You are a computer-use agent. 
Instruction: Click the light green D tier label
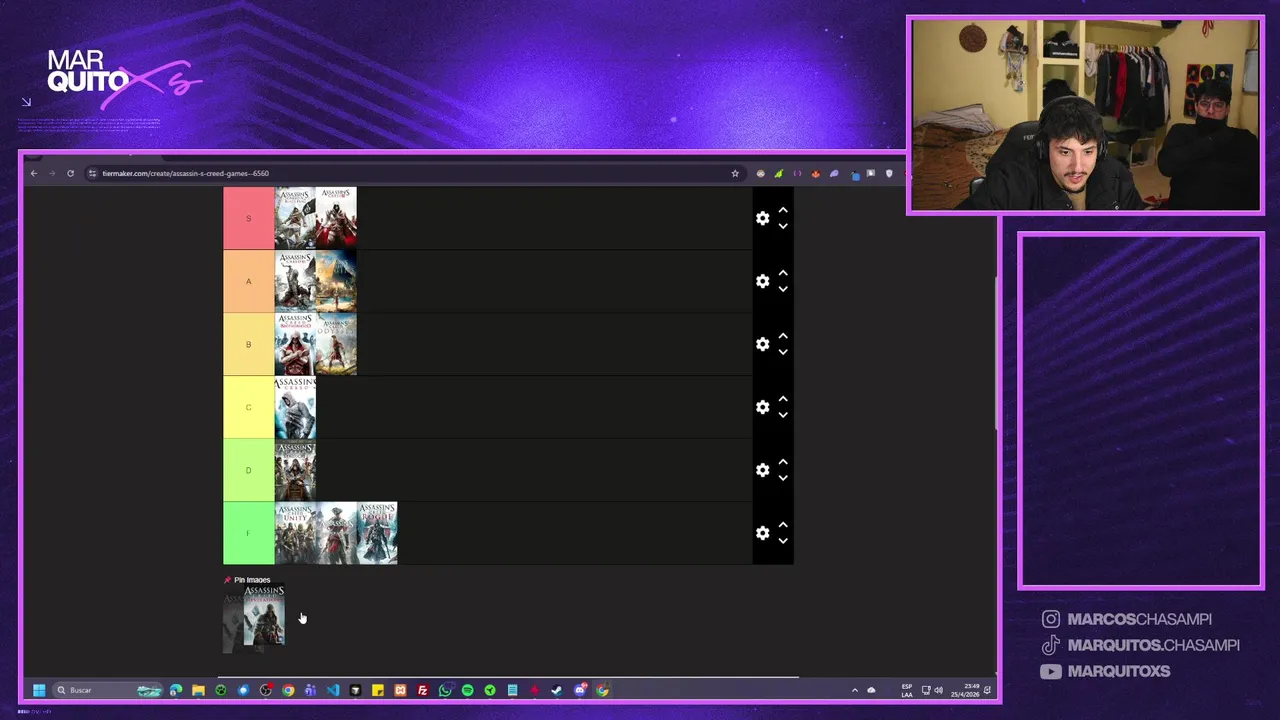pos(248,470)
